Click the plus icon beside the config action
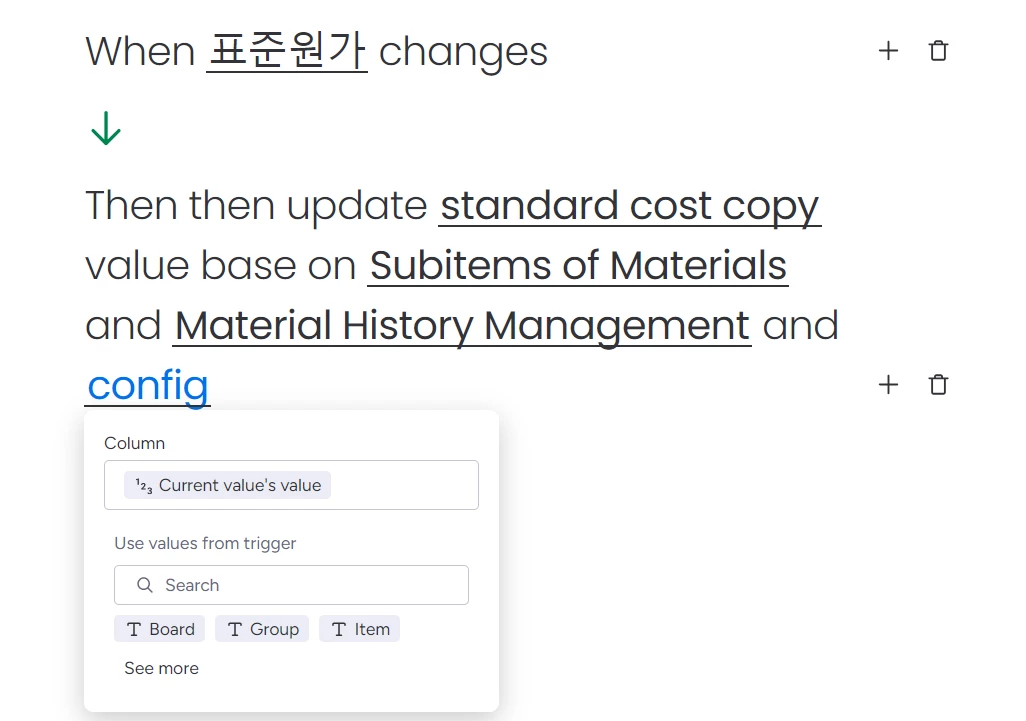 [x=888, y=385]
